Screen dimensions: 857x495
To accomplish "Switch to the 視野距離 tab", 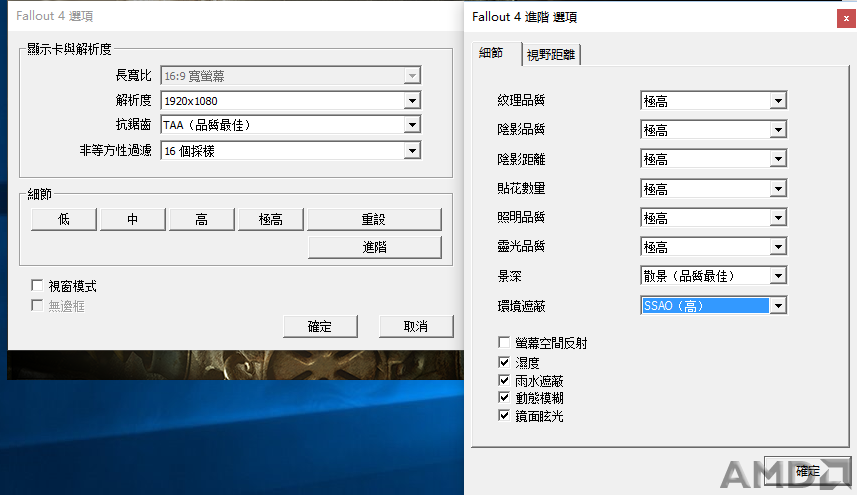I will click(x=551, y=55).
